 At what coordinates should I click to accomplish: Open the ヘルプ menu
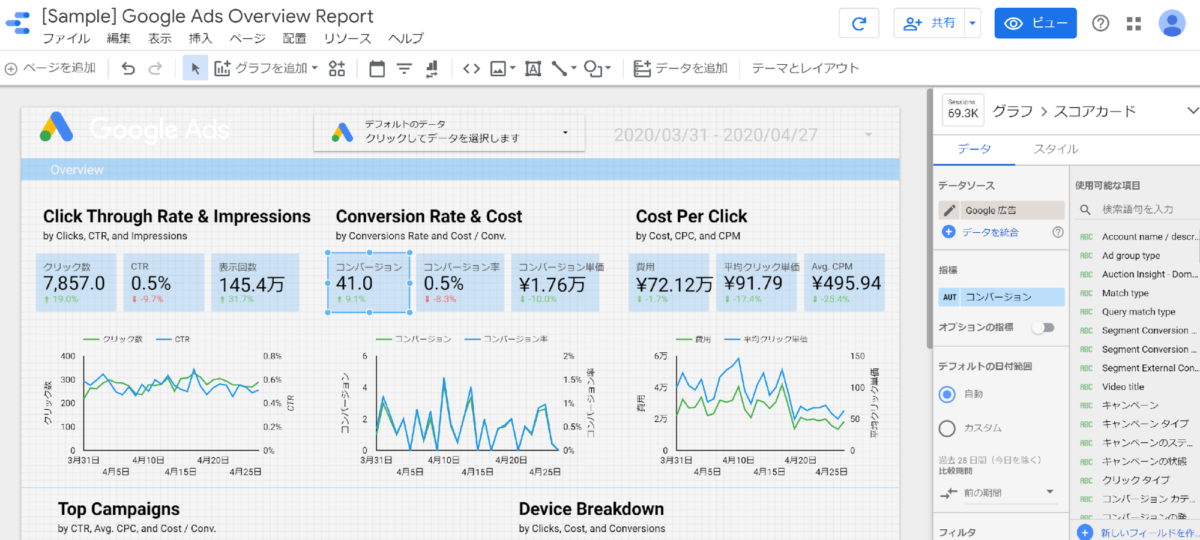(x=405, y=39)
